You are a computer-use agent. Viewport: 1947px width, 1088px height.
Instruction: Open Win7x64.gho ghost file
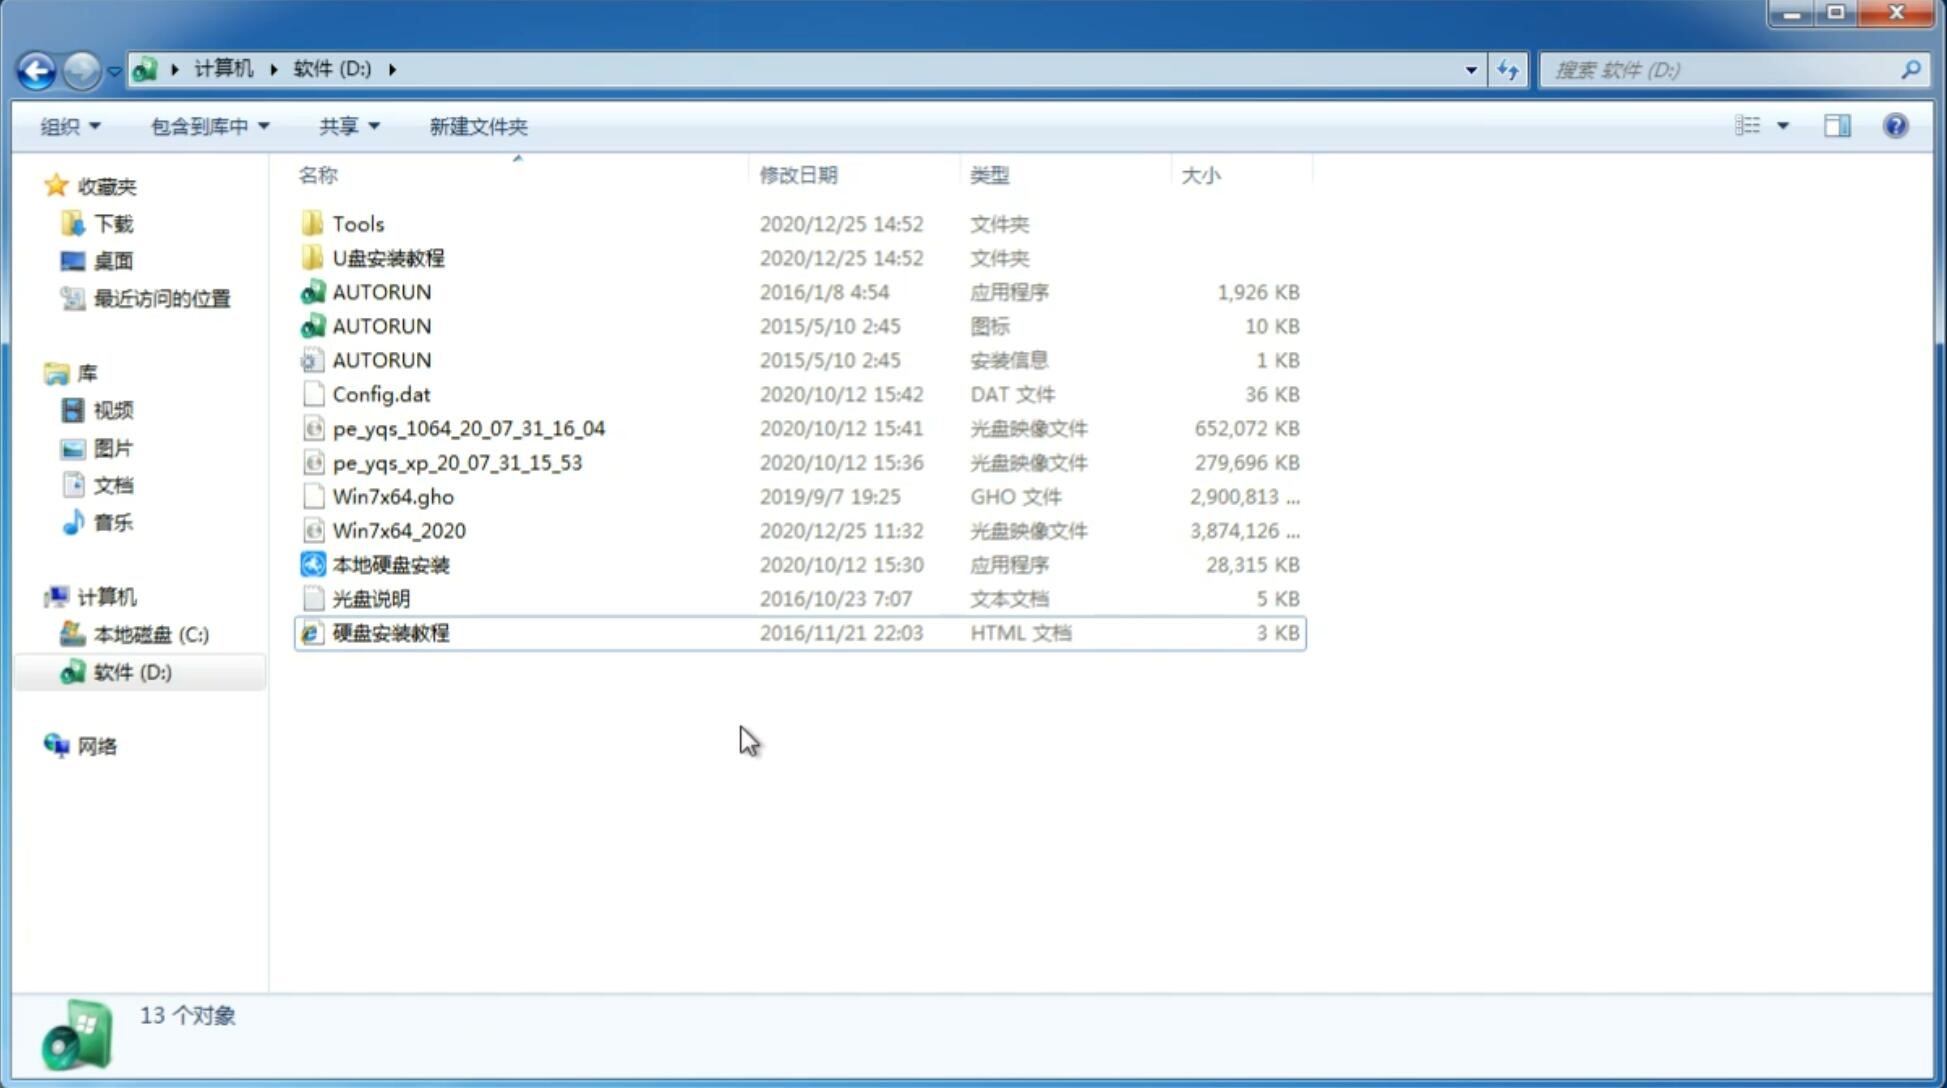pyautogui.click(x=394, y=496)
